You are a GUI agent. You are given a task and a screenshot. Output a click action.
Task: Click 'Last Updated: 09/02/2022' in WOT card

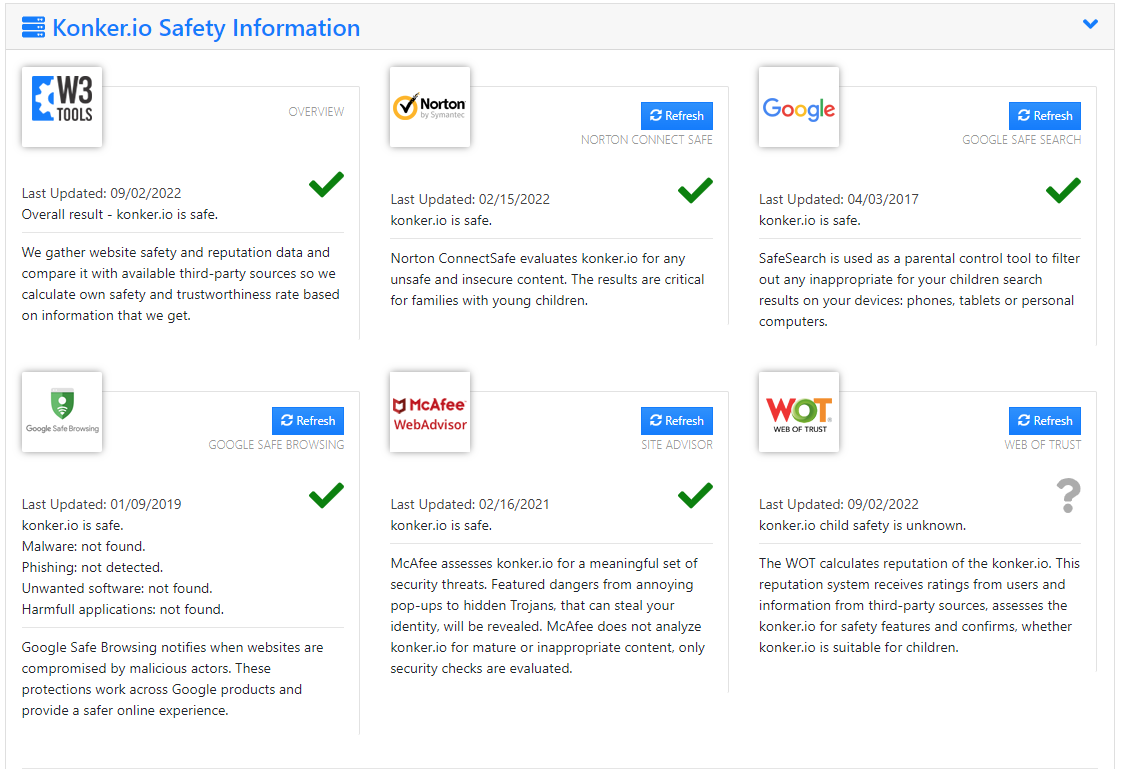[839, 505]
